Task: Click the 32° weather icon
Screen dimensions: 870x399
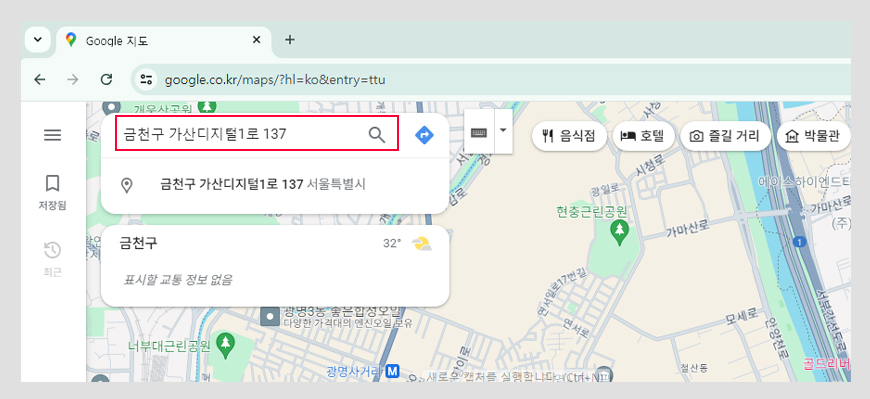Action: (422, 243)
